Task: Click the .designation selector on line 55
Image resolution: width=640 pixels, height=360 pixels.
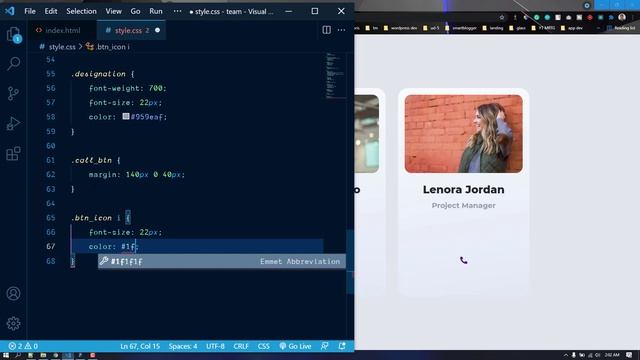Action: (98, 74)
